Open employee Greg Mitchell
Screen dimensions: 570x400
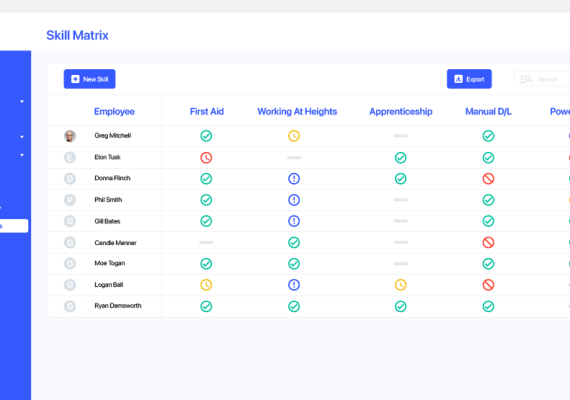point(113,136)
